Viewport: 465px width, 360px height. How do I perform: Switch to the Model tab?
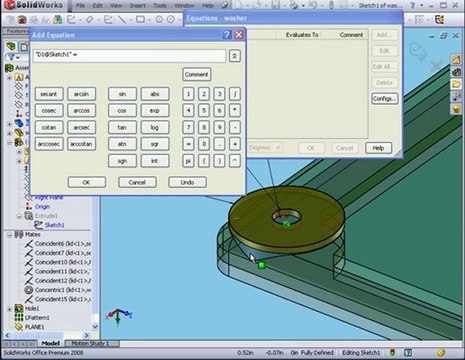coord(51,343)
